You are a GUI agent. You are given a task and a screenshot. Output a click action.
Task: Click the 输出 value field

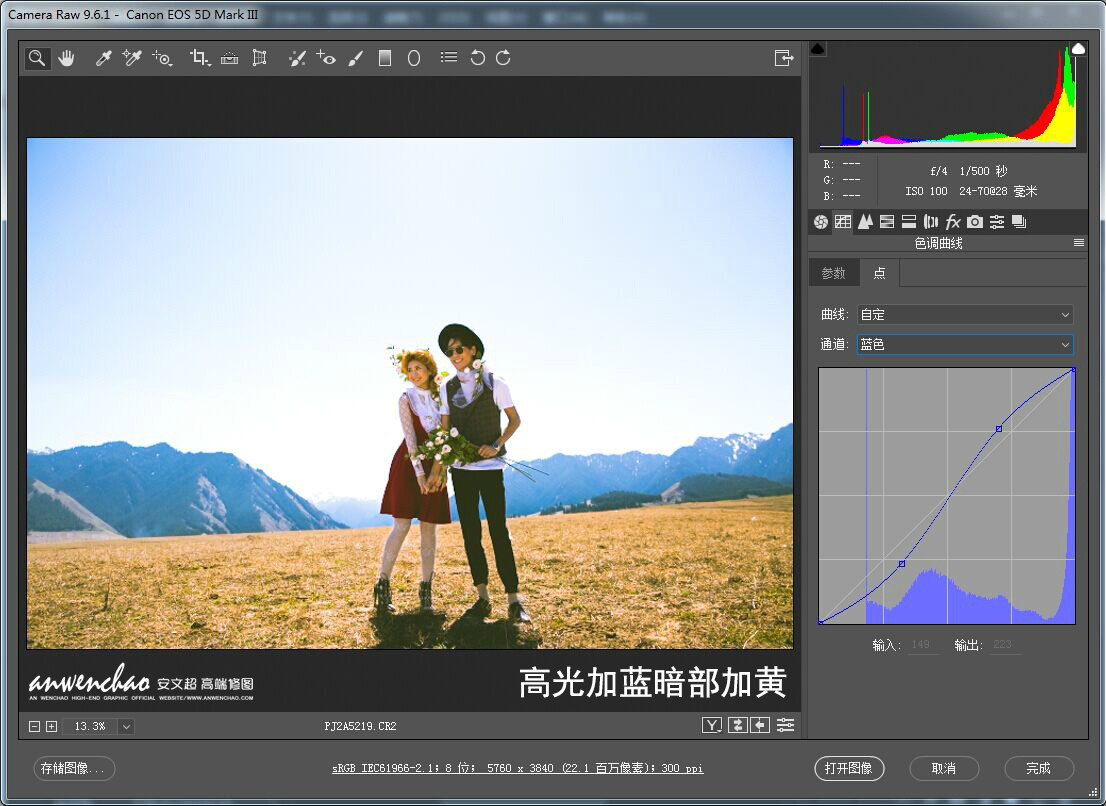coord(1004,645)
